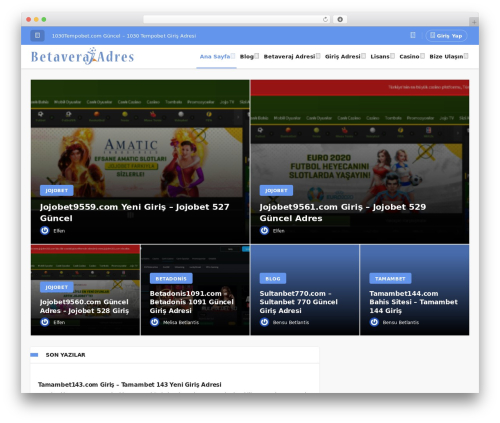Expand the Giriş Adresi submenu arrow
This screenshot has width=500, height=423.
pyautogui.click(x=363, y=56)
